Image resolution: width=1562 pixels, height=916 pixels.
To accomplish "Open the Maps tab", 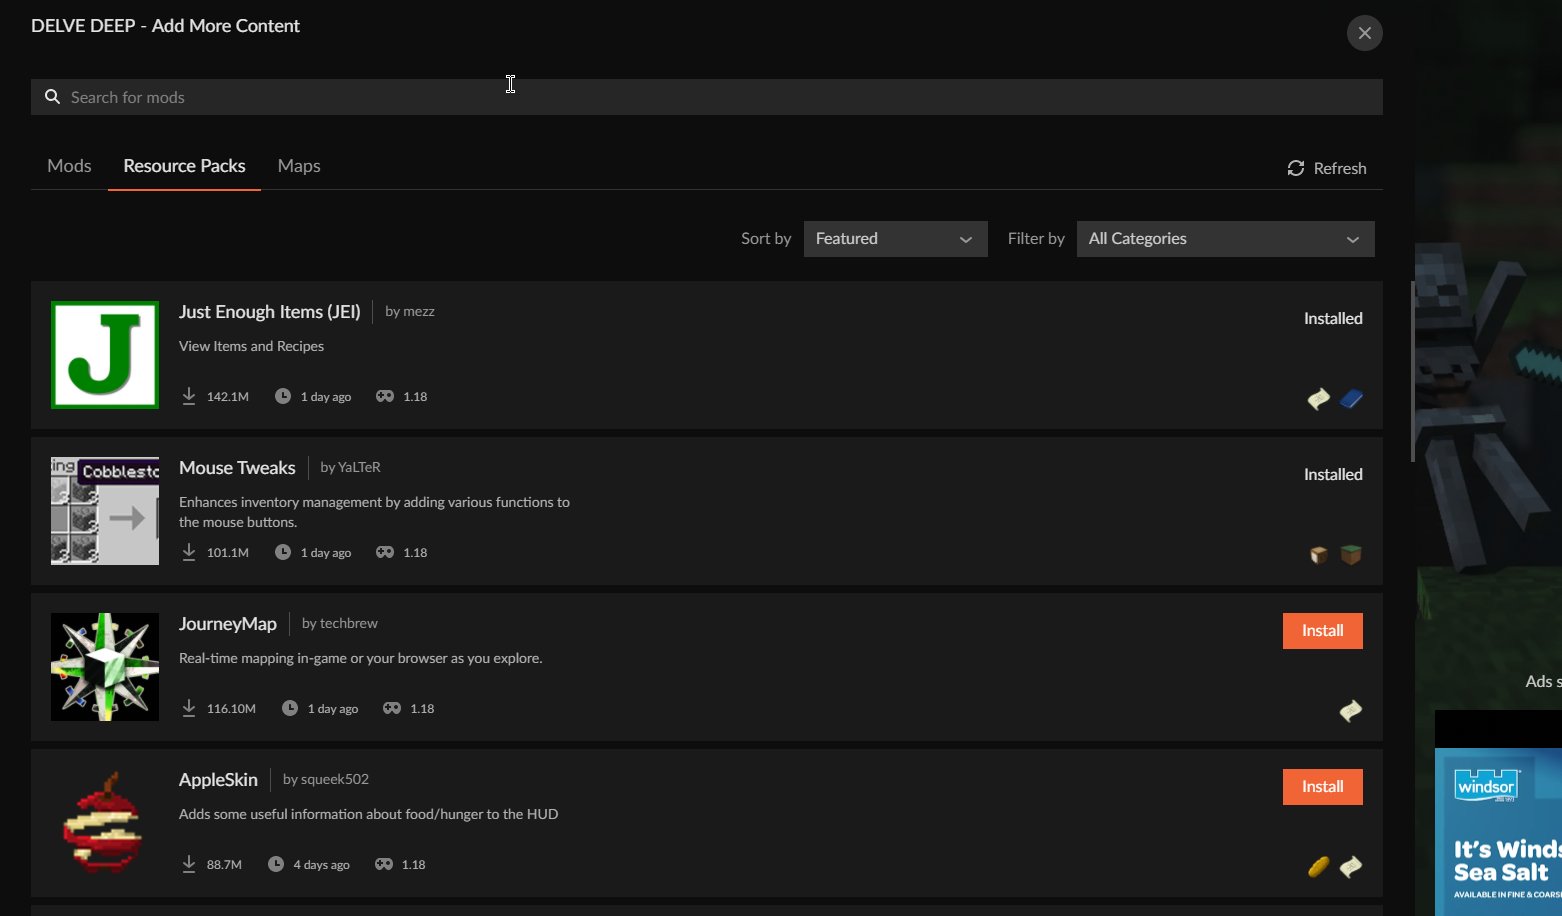I will point(299,166).
